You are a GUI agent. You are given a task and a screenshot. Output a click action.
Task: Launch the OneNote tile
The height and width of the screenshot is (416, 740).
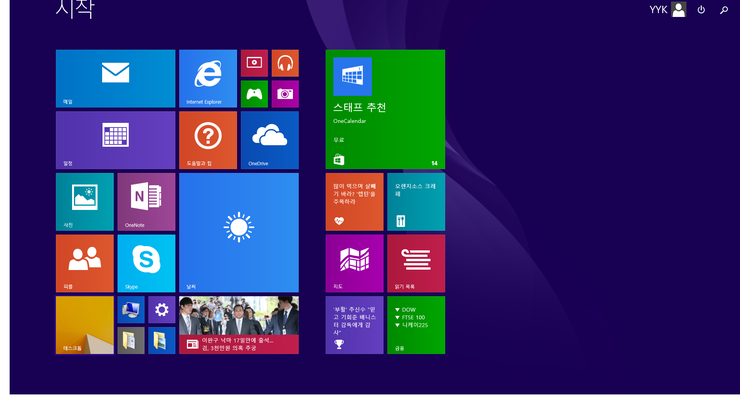[146, 202]
